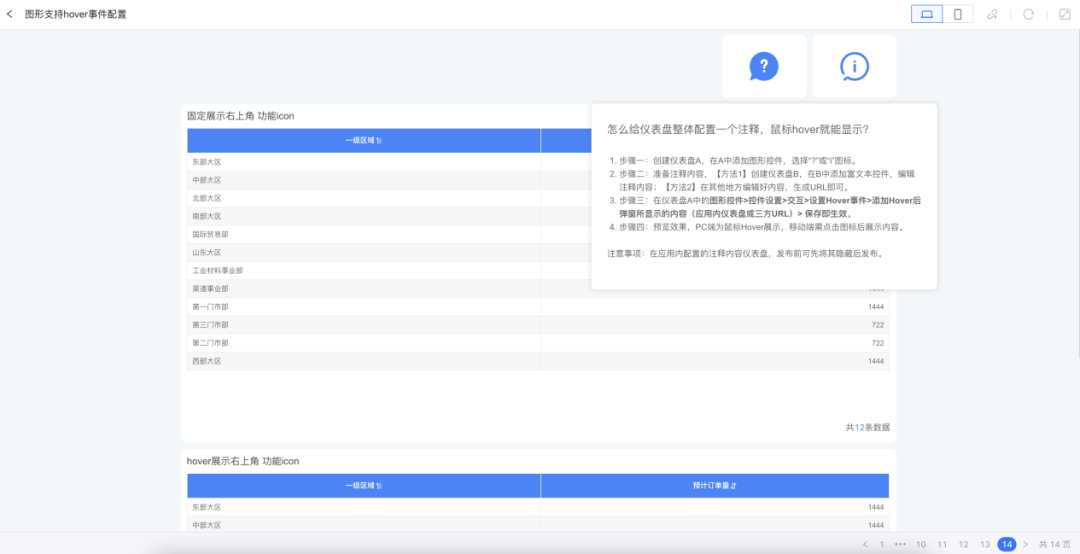This screenshot has width=1080, height=554.
Task: Click 注意事项 note in tooltip popup
Action: pos(745,253)
